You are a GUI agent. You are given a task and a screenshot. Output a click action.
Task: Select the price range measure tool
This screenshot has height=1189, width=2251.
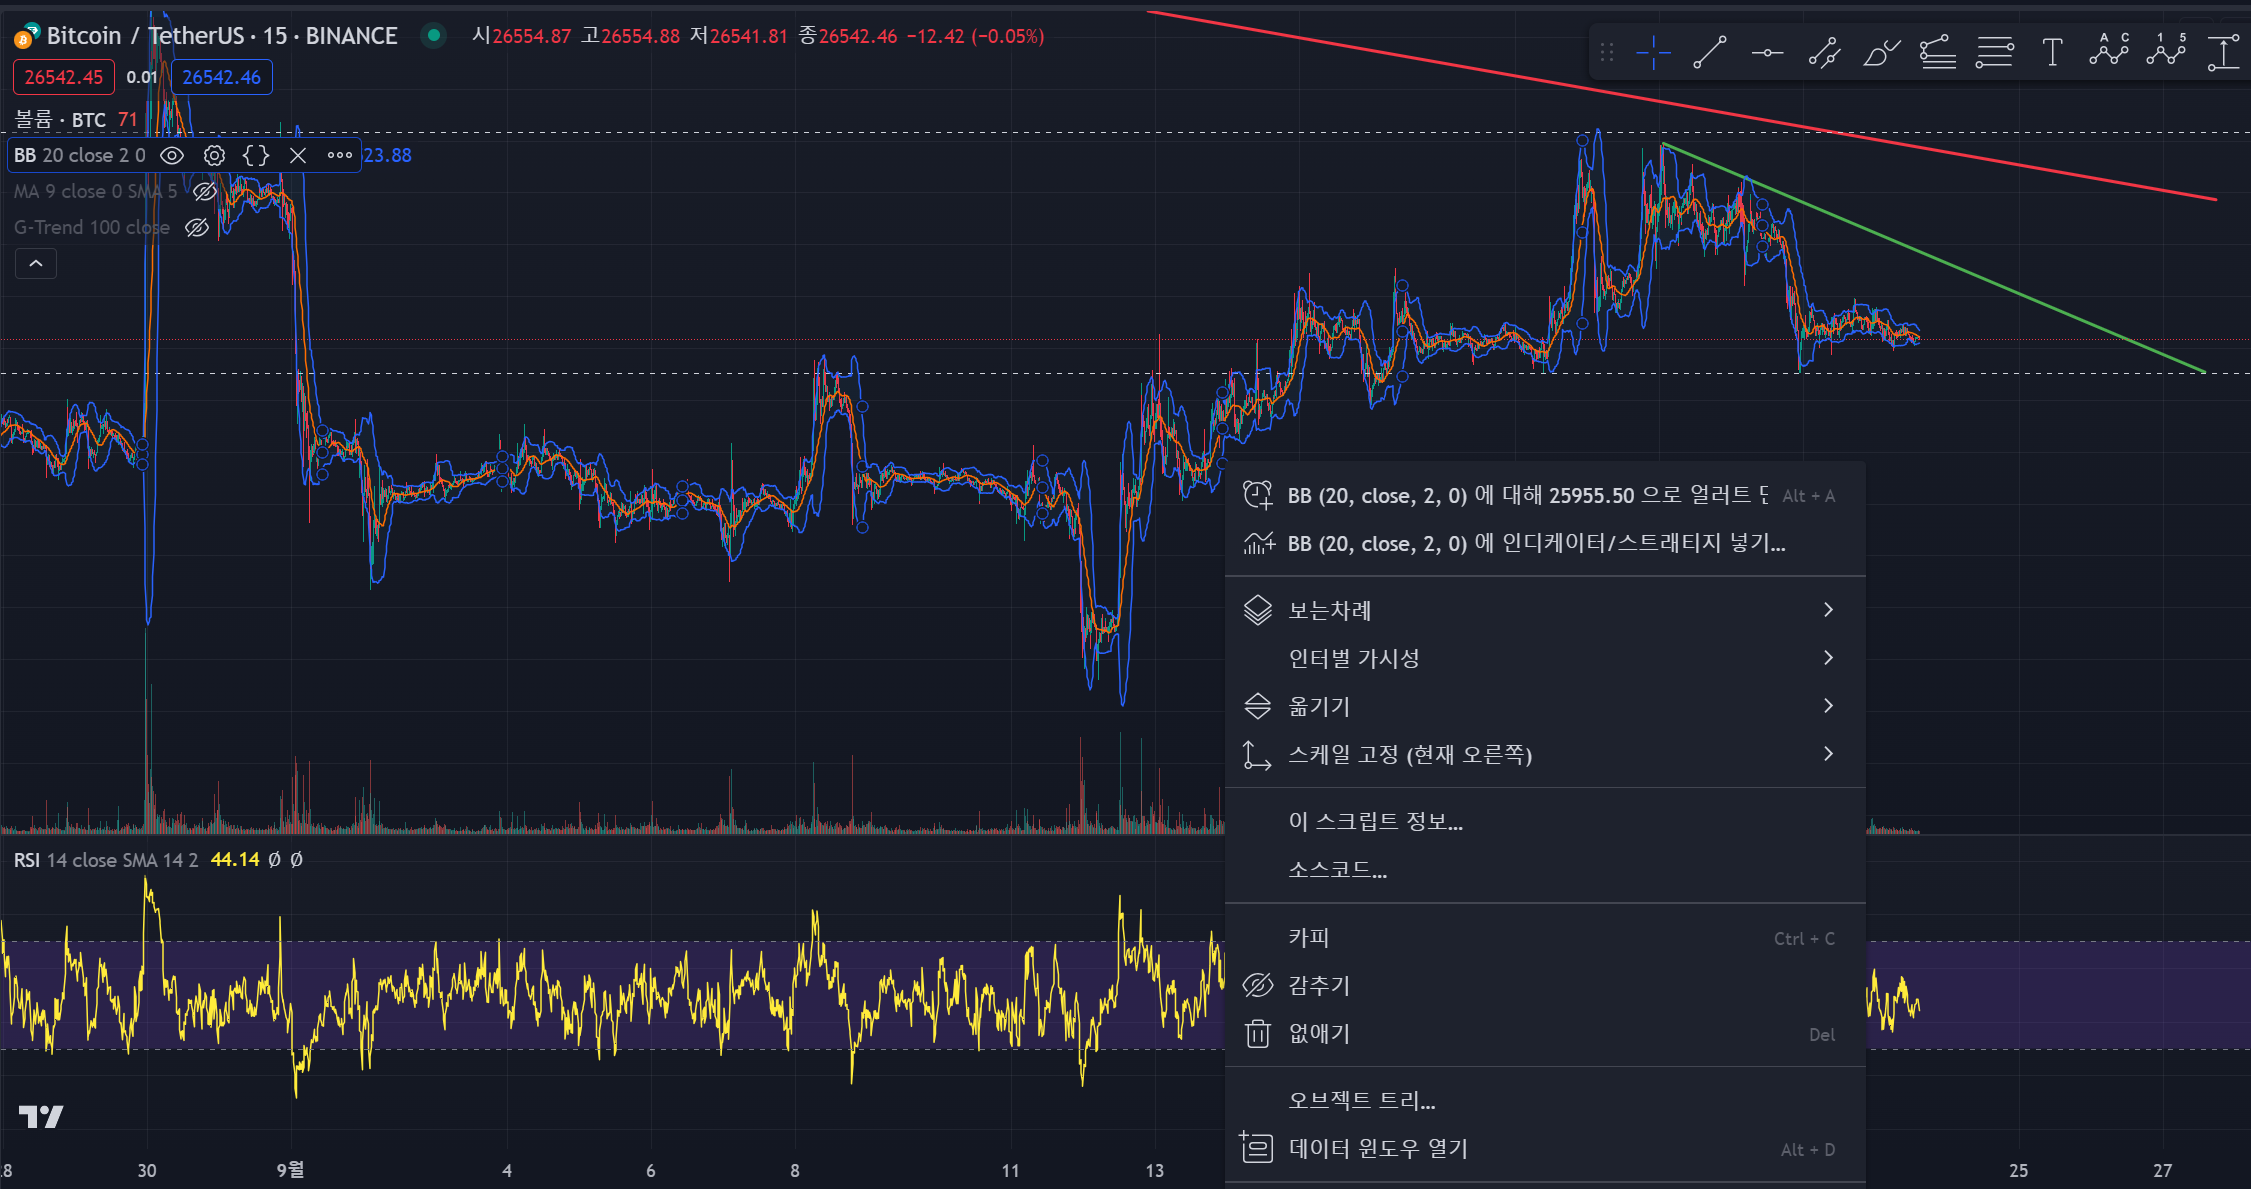(2223, 52)
